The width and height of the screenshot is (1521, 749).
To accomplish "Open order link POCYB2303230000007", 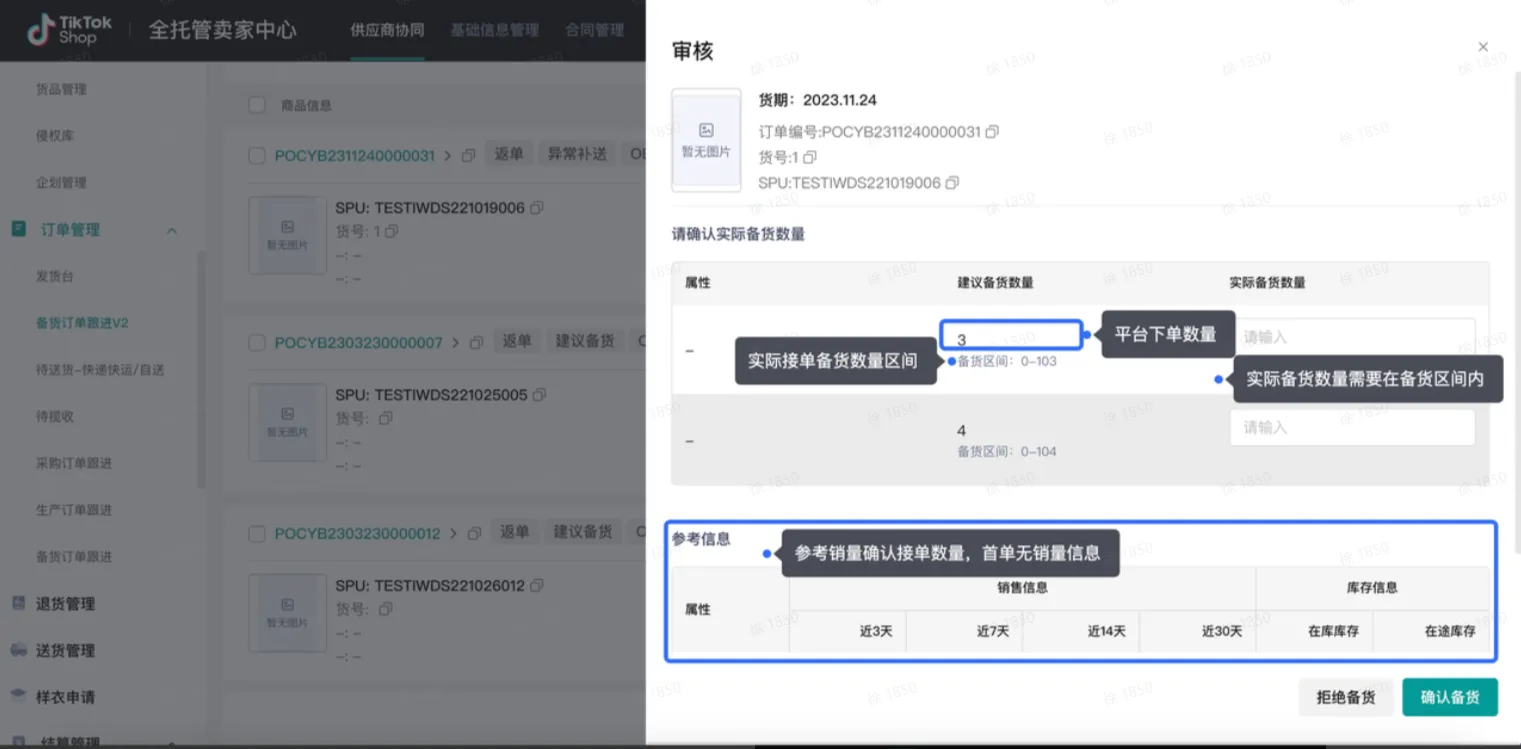I will [x=358, y=343].
